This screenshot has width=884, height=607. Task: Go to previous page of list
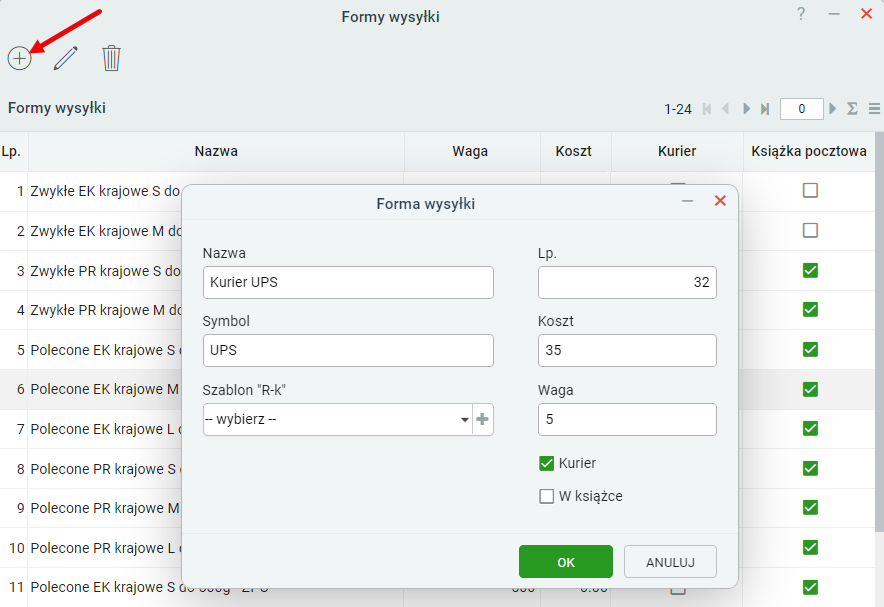pos(726,109)
